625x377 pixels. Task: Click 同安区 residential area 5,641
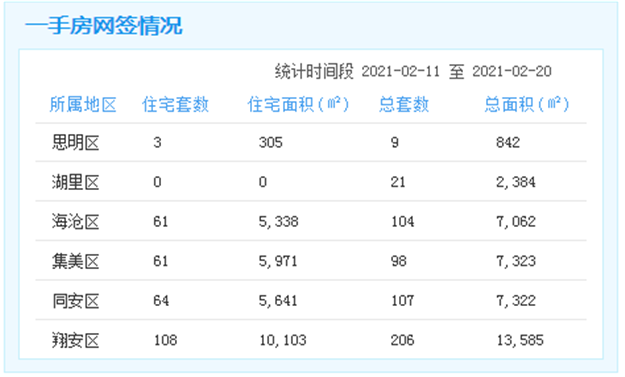[278, 300]
